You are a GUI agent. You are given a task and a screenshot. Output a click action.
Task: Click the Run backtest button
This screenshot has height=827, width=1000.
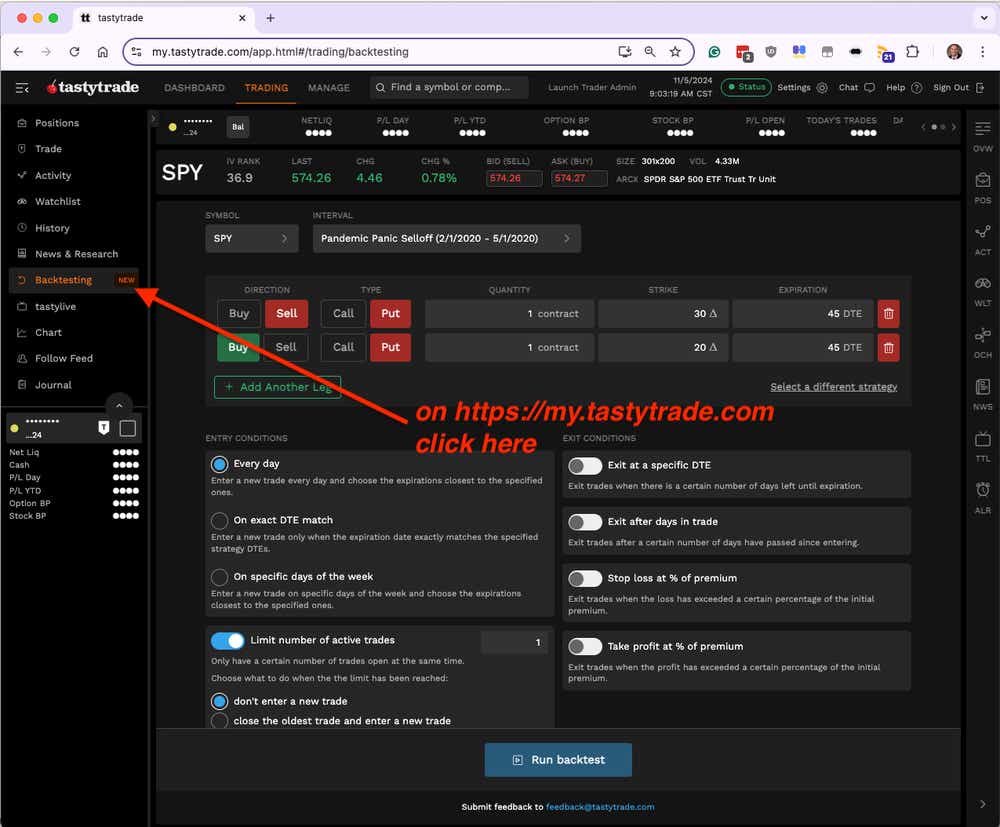558,760
